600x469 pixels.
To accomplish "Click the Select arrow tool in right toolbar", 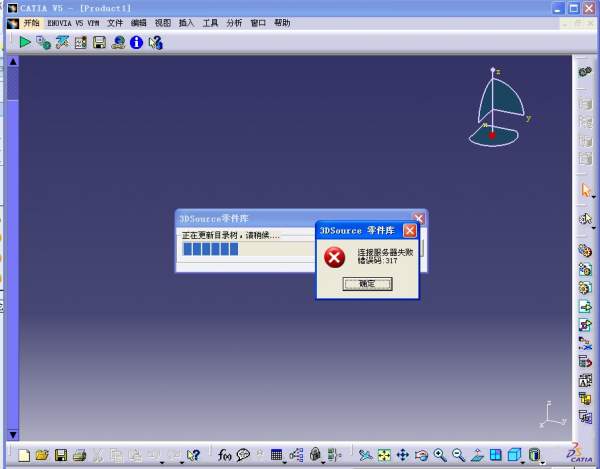I will pos(585,190).
